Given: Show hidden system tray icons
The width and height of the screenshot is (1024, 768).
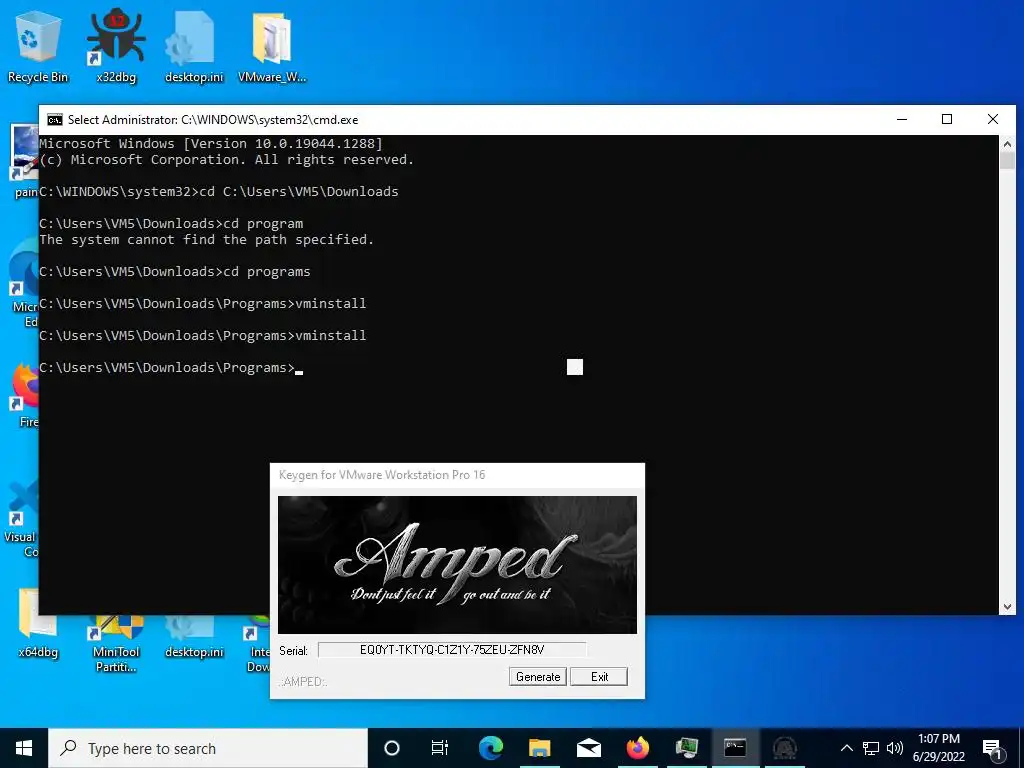Looking at the screenshot, I should pos(846,748).
